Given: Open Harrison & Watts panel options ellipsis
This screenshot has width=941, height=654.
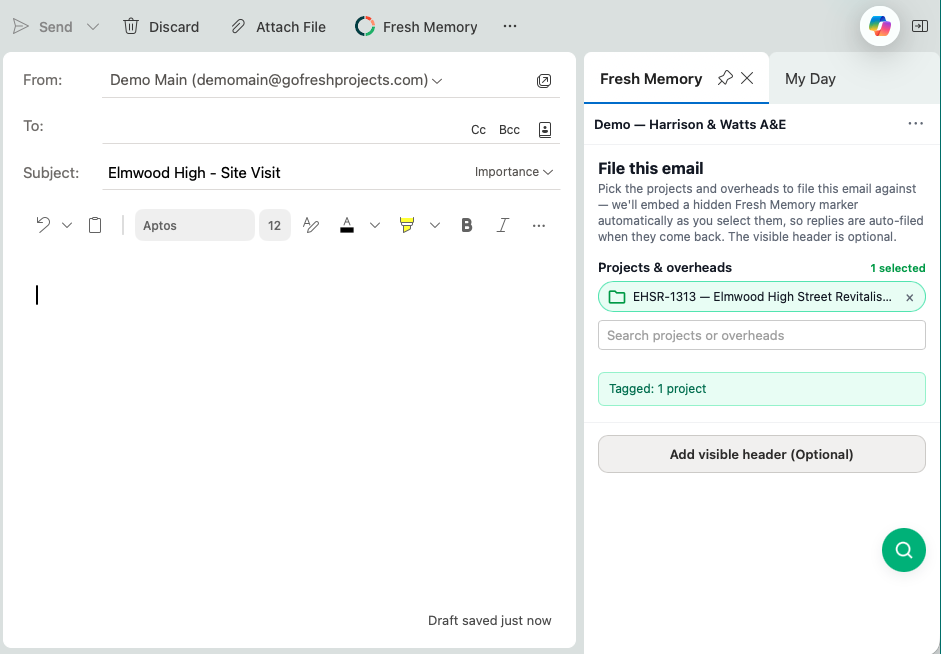Looking at the screenshot, I should click(x=915, y=124).
